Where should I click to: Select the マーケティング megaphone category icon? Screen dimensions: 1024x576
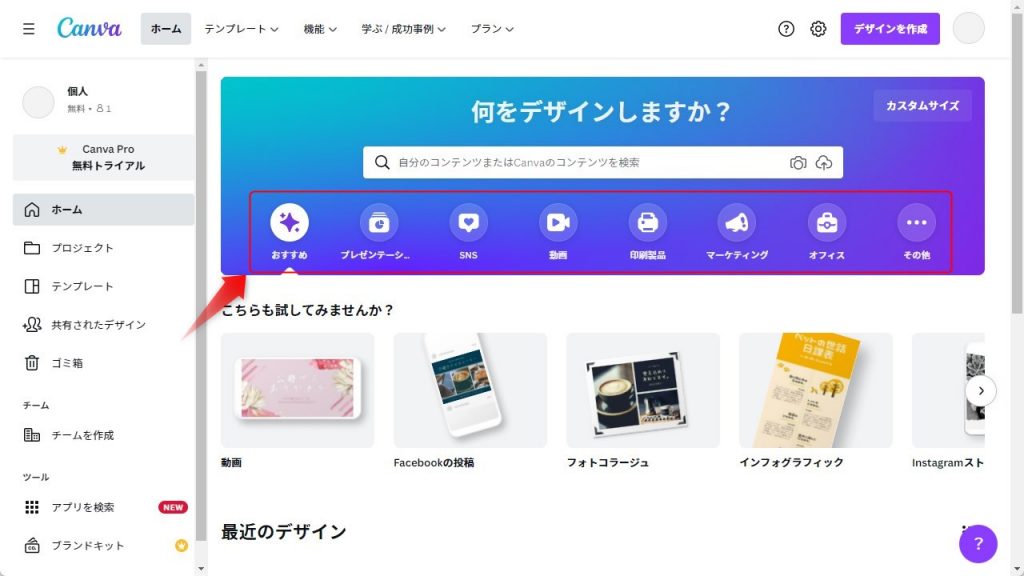click(x=737, y=223)
